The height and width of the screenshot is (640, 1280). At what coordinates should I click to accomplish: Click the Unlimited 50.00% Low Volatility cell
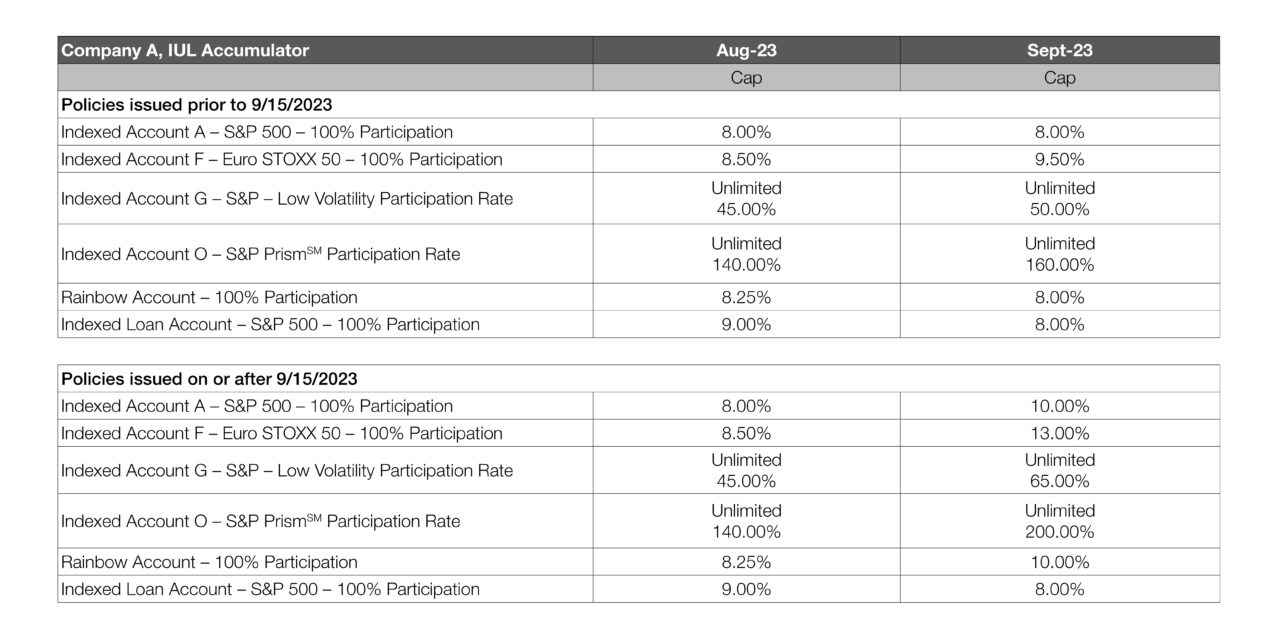1059,198
